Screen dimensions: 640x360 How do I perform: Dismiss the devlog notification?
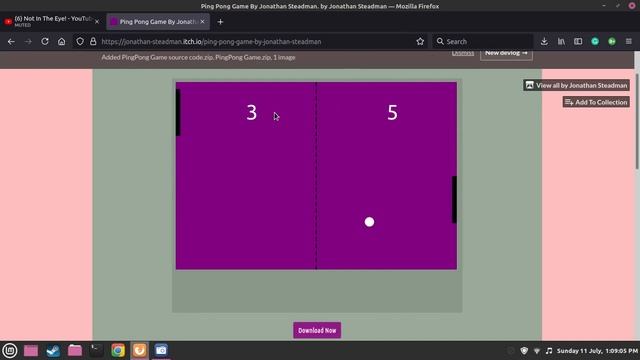coord(463,53)
